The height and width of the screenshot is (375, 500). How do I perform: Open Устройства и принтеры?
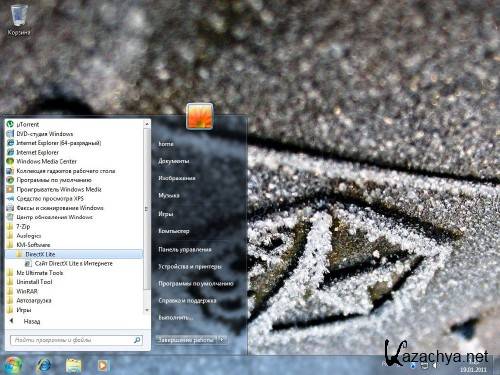[190, 267]
